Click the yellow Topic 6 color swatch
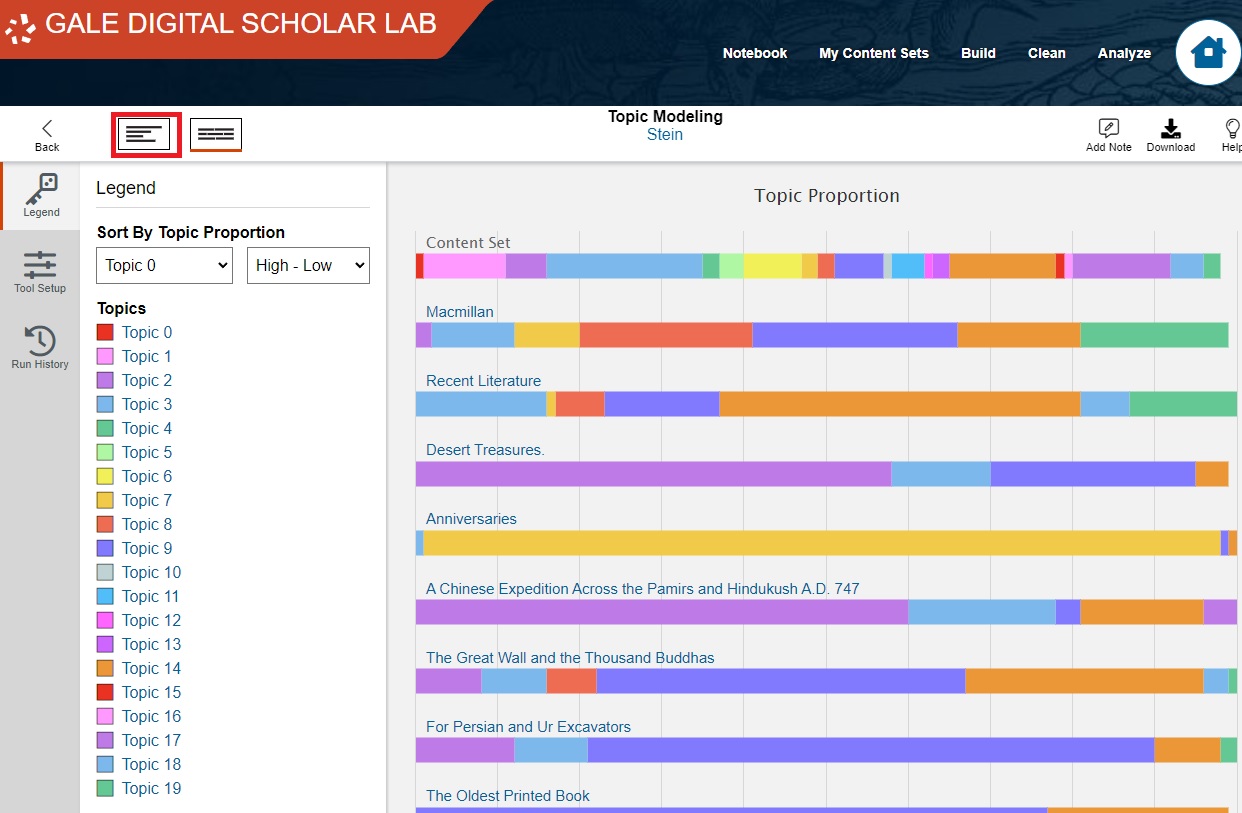The image size is (1242, 813). pos(105,476)
